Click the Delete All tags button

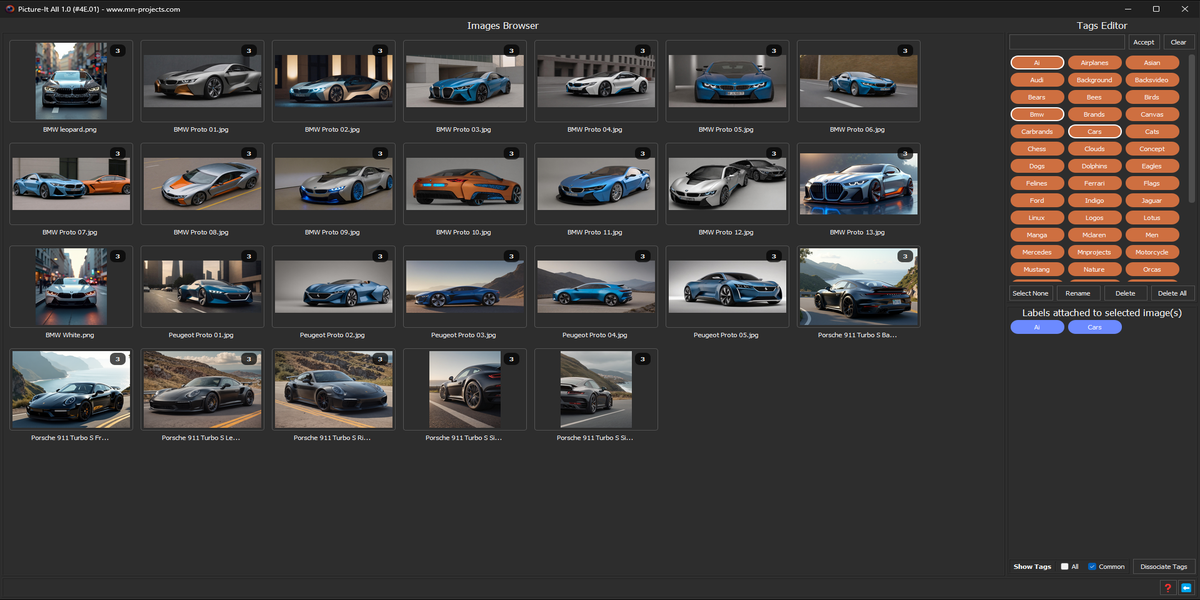tap(1172, 293)
